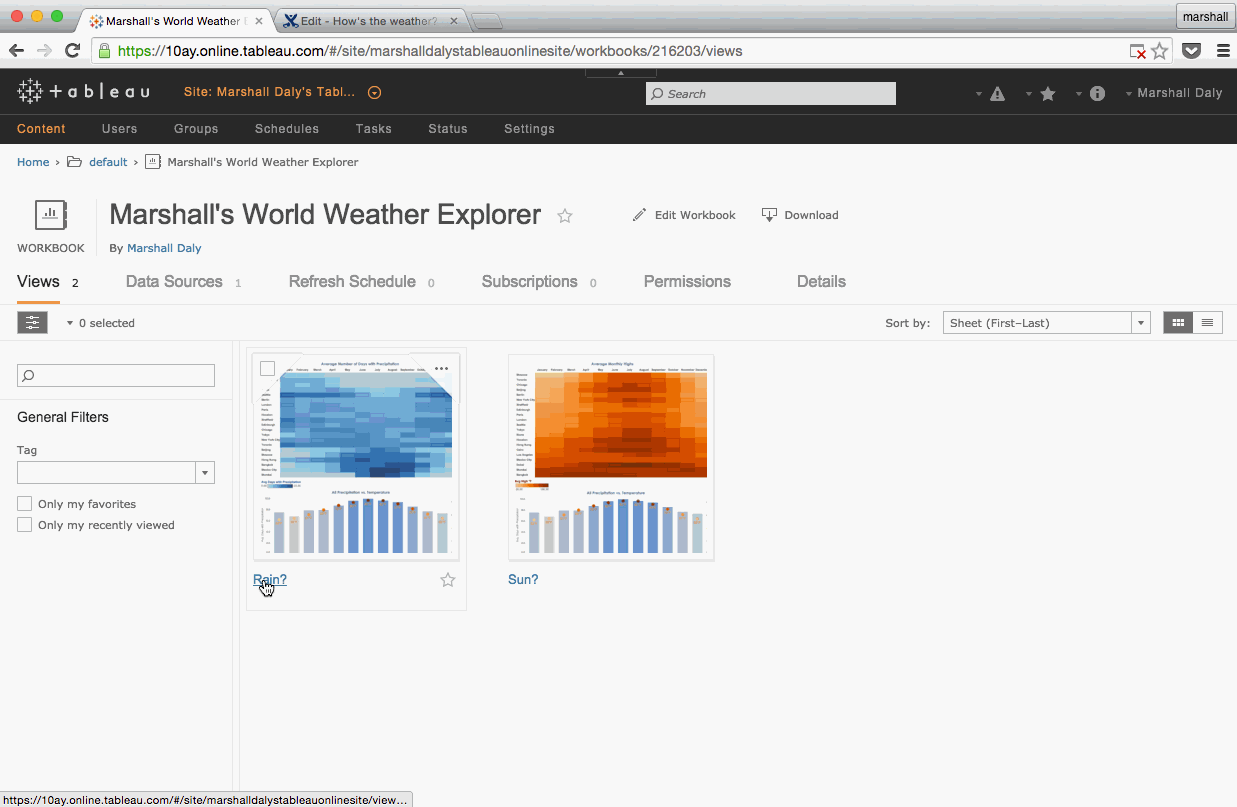The image size is (1237, 807).
Task: Click the browser address bar URL
Action: [x=430, y=51]
